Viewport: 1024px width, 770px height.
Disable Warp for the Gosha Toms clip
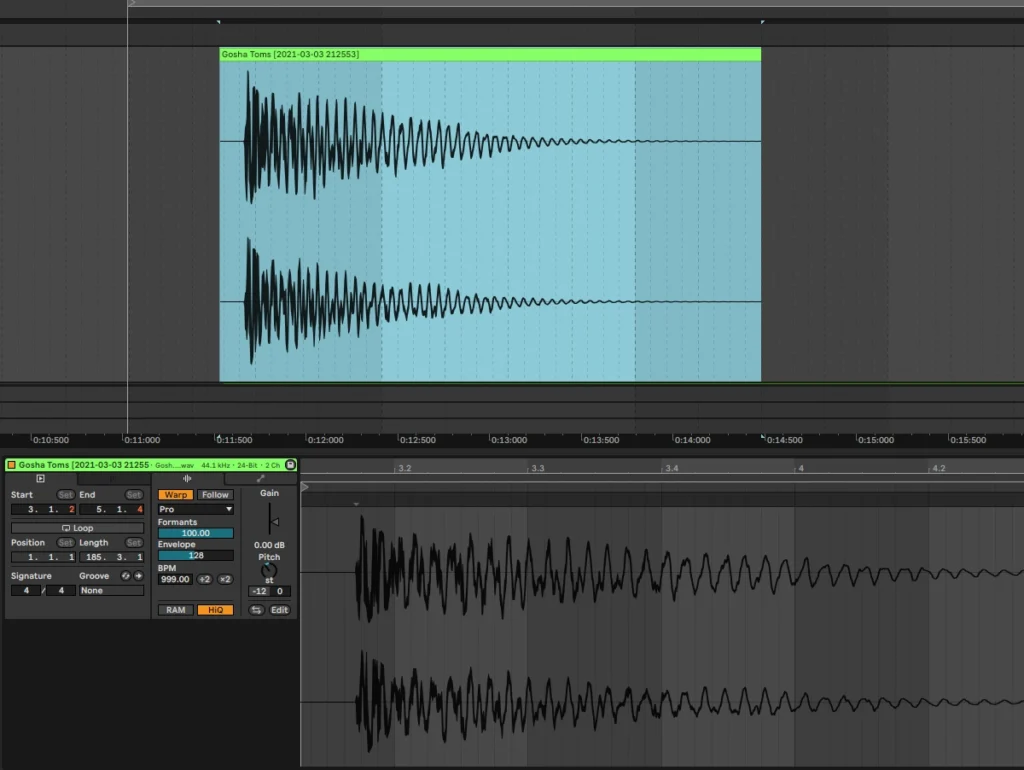(x=175, y=495)
